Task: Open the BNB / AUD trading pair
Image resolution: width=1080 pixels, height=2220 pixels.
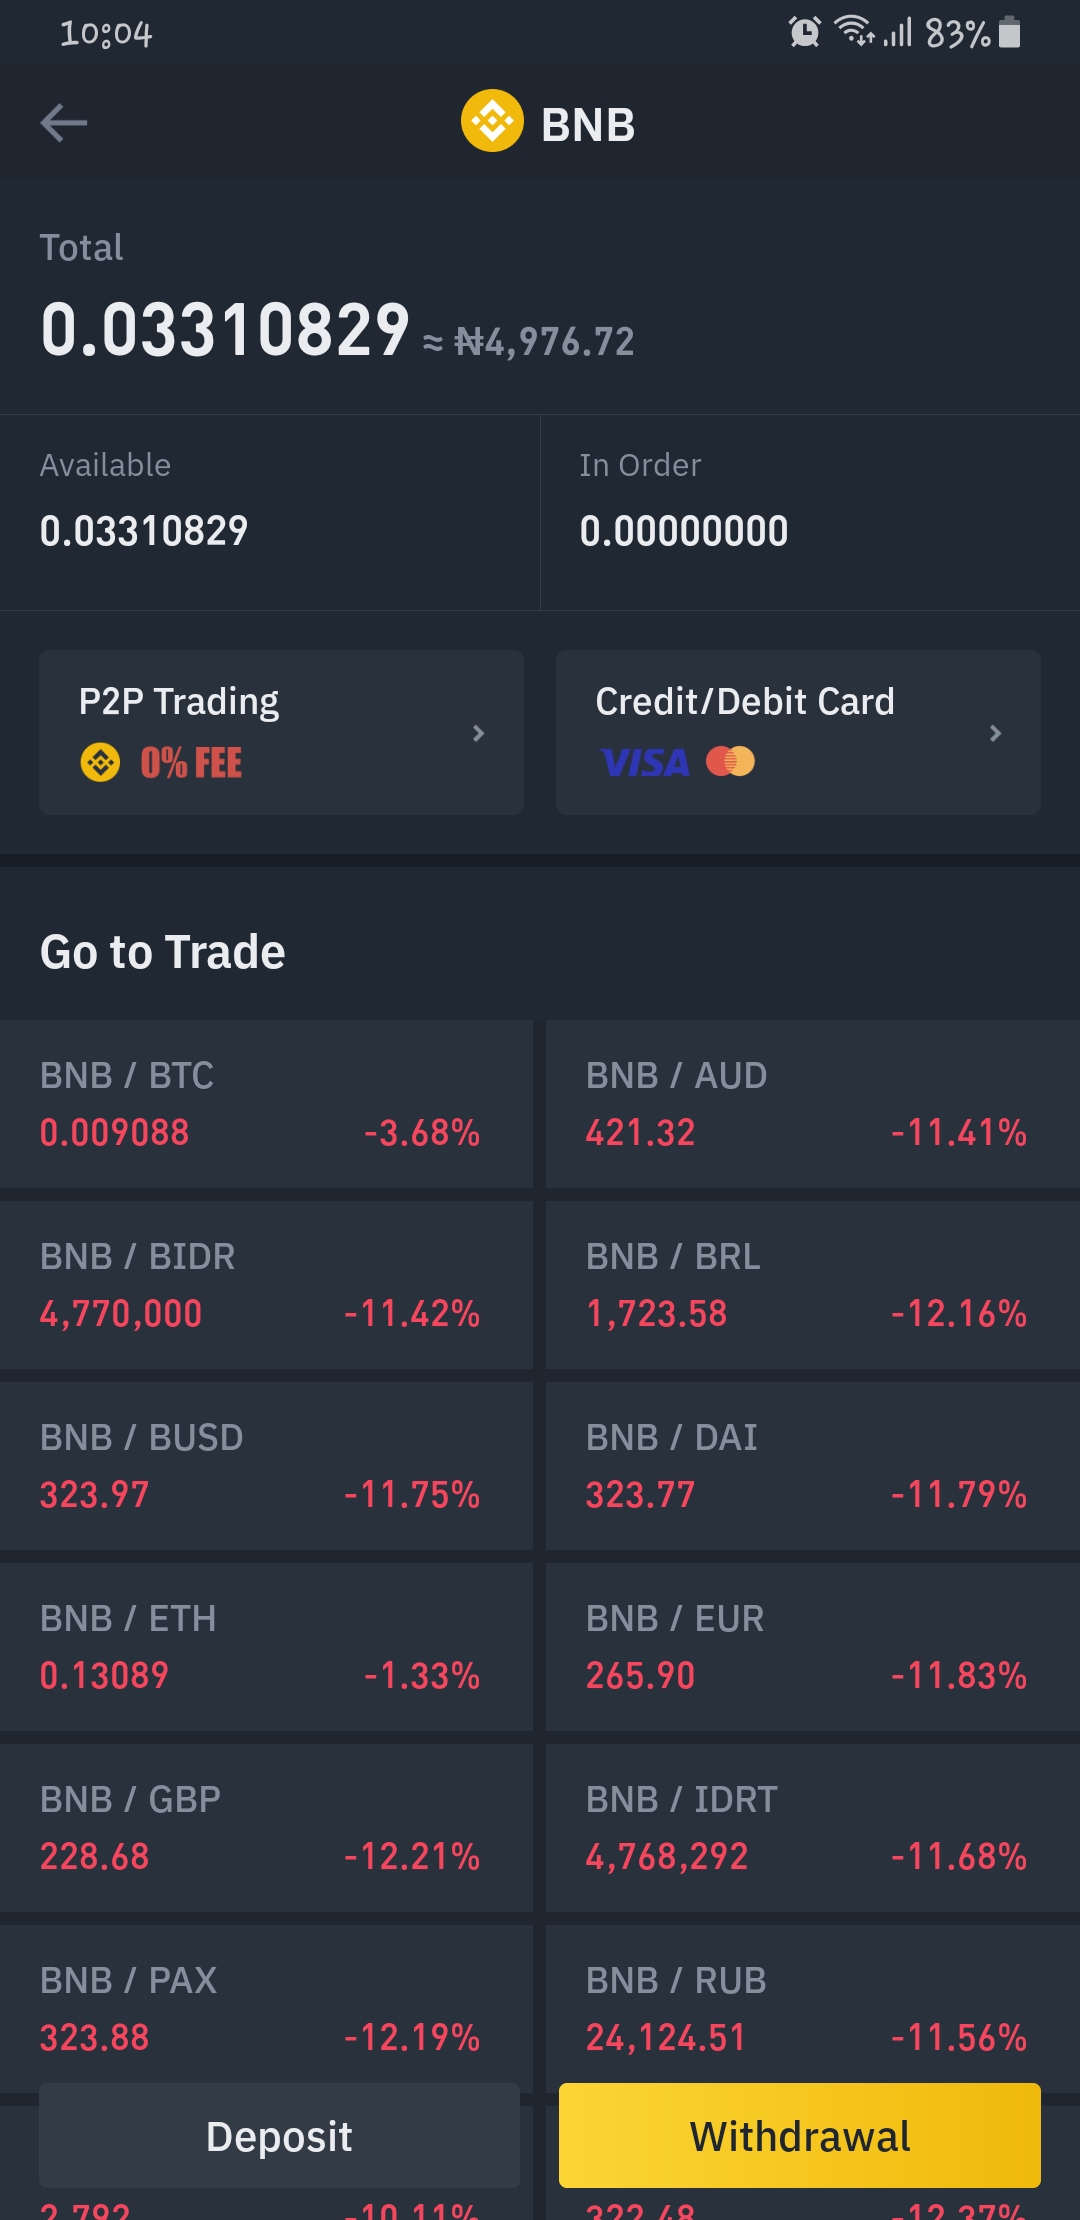Action: [x=812, y=1104]
